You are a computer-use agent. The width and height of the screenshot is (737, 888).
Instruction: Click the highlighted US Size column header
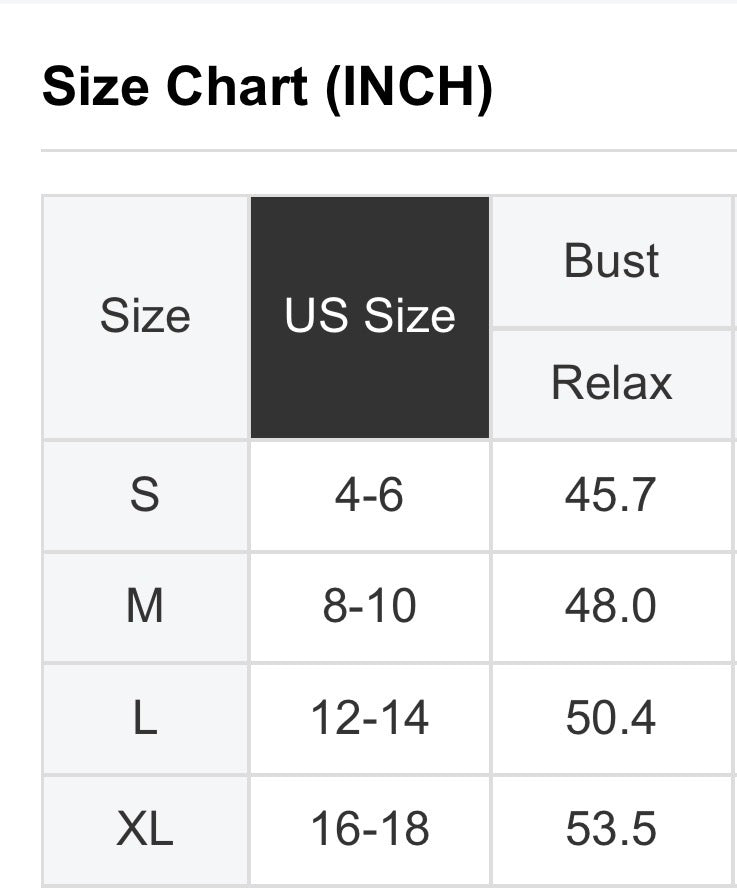pyautogui.click(x=370, y=317)
